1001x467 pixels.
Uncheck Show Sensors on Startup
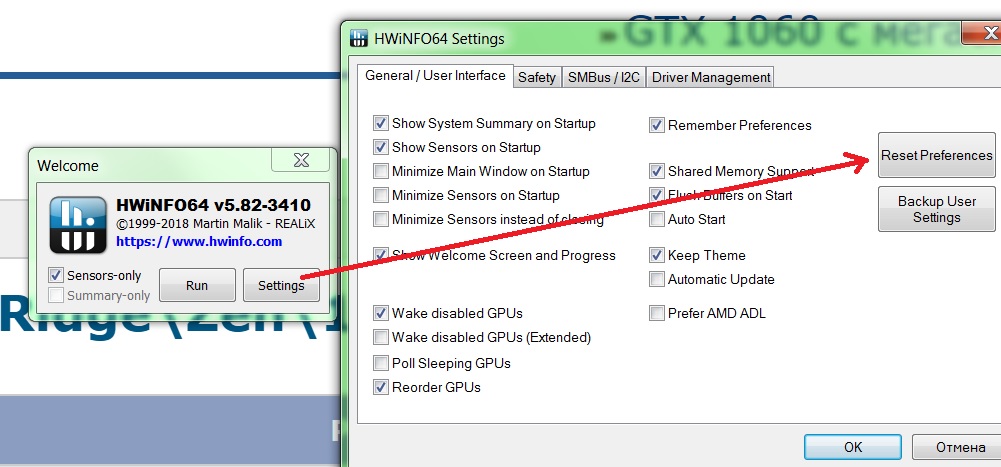[381, 147]
